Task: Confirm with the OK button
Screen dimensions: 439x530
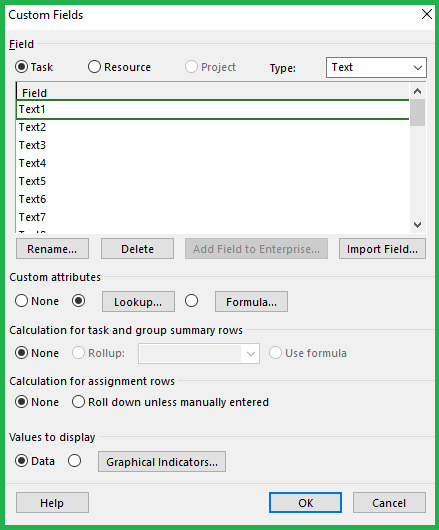Action: (305, 503)
